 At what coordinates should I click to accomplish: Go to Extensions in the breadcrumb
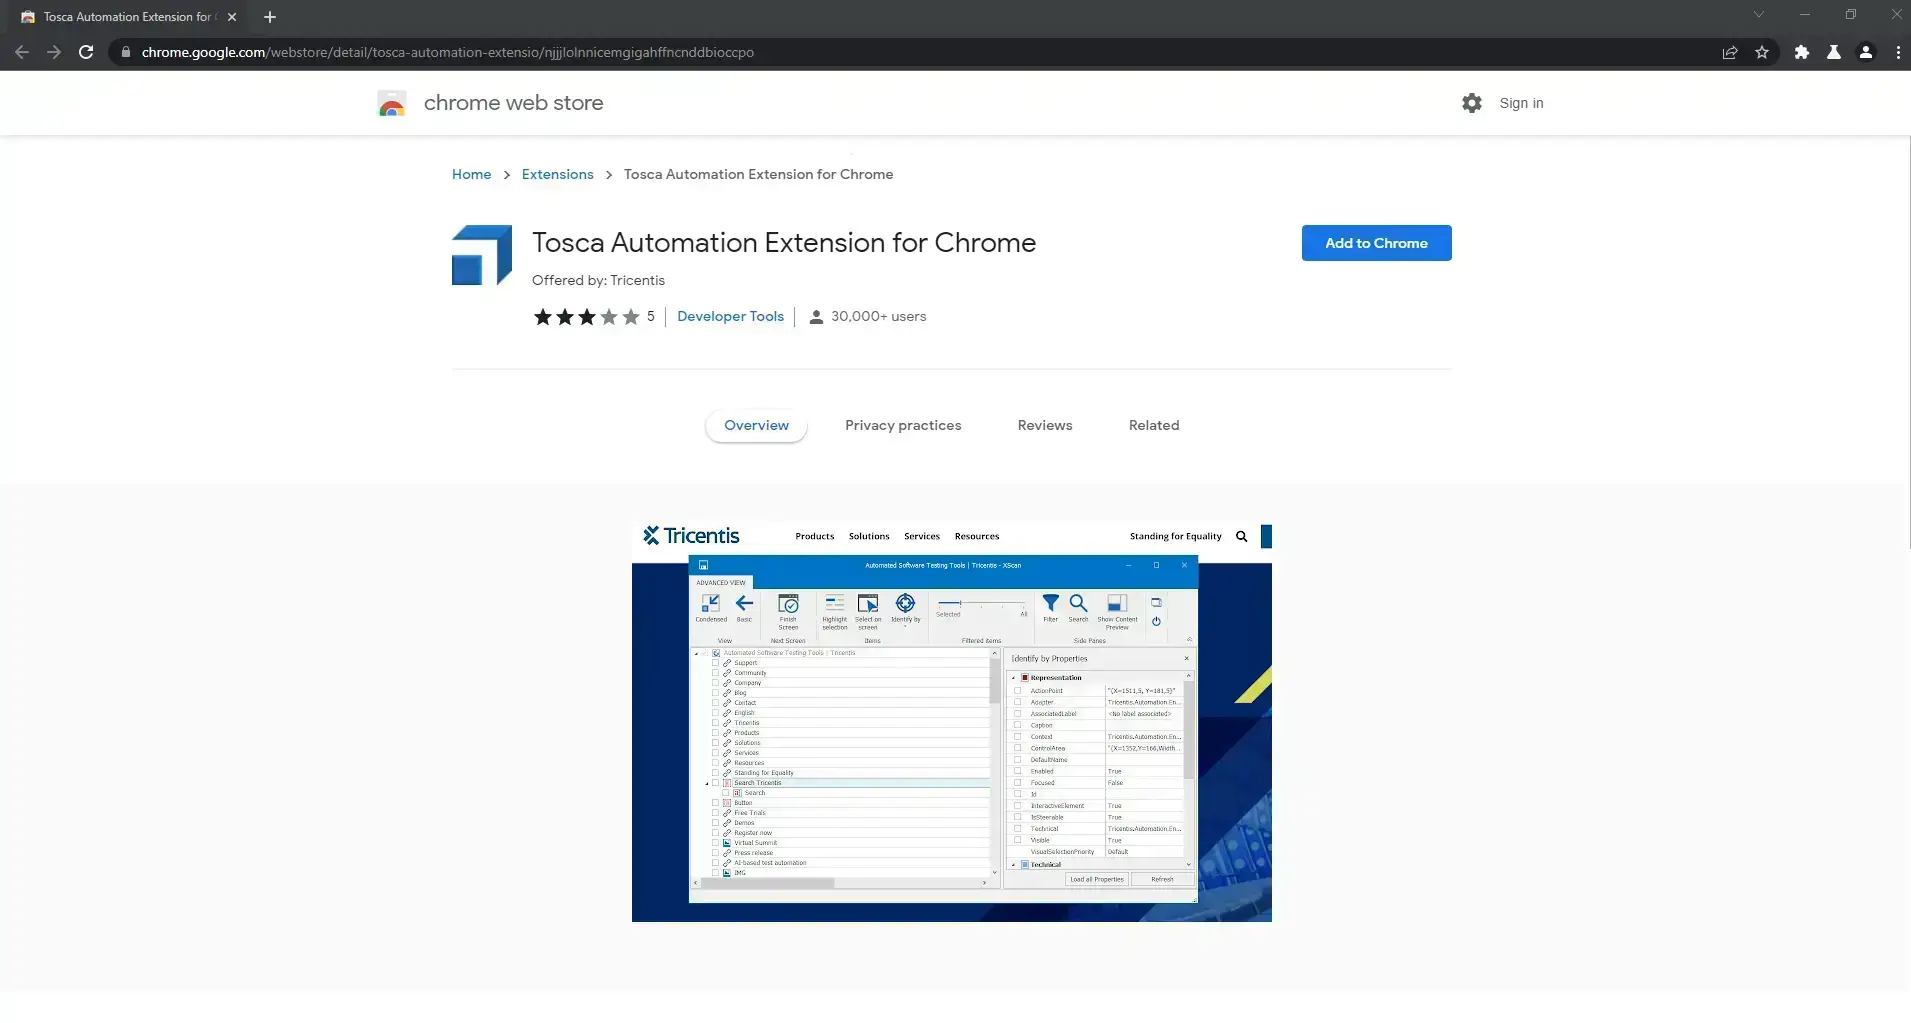(x=557, y=174)
